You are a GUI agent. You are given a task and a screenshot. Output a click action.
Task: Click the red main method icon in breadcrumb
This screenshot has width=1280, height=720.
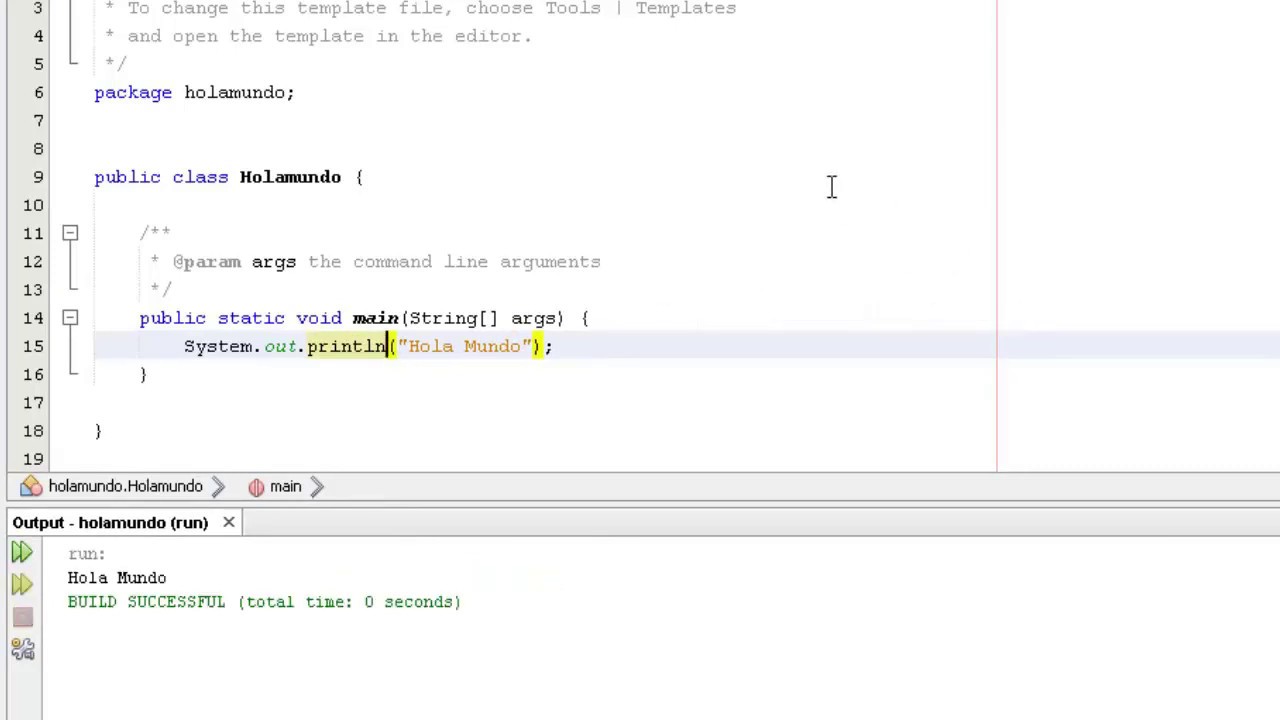point(256,486)
